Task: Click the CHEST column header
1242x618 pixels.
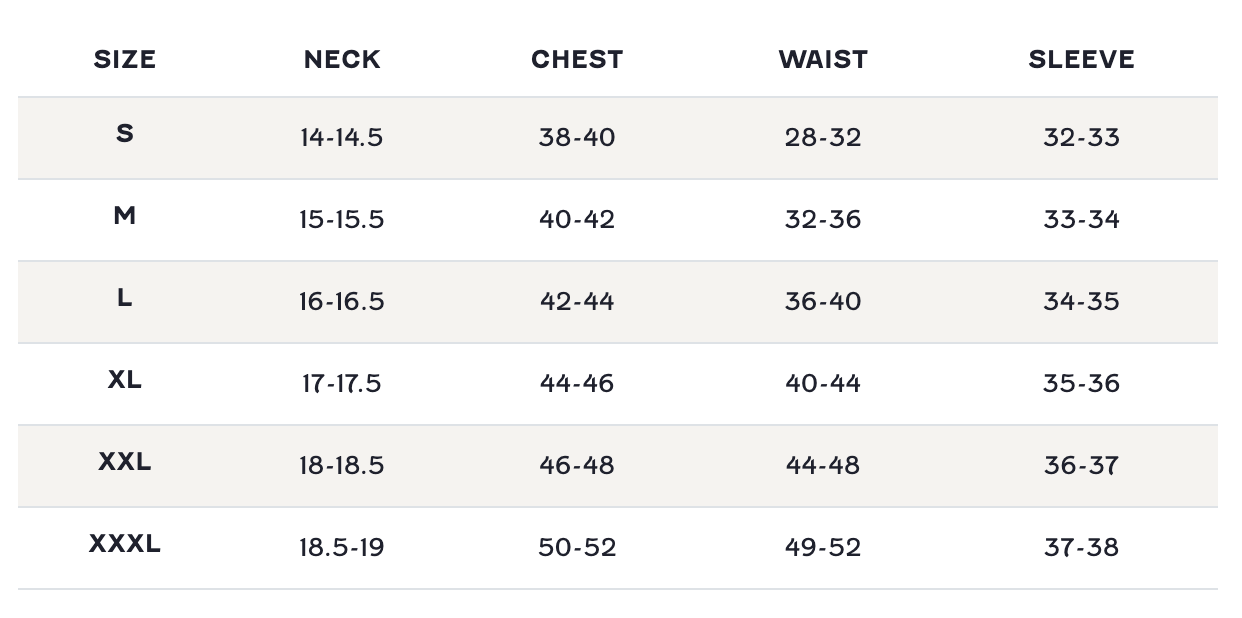Action: pos(577,60)
